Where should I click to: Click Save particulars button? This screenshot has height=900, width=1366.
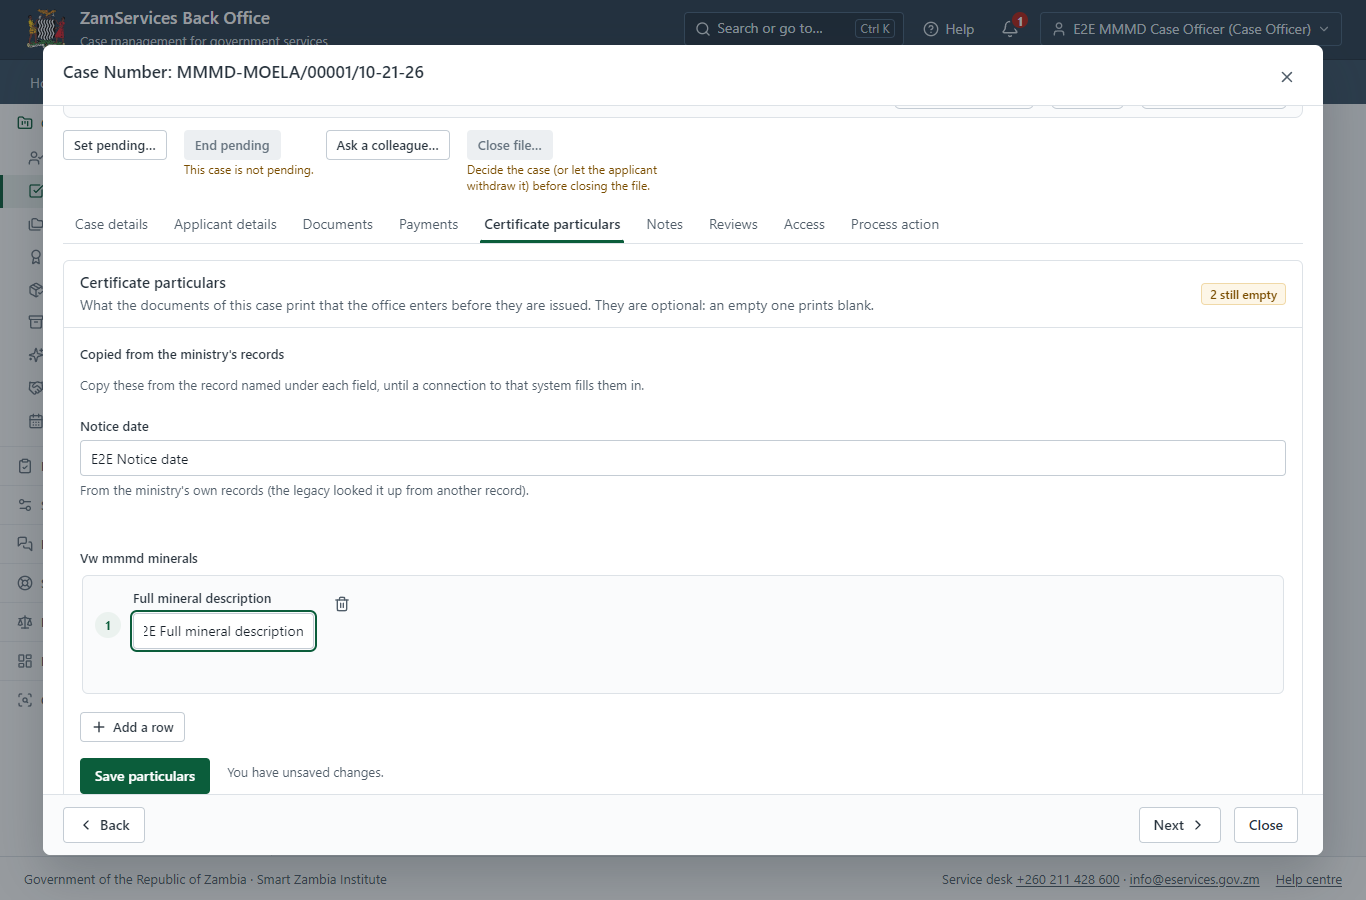pos(145,776)
